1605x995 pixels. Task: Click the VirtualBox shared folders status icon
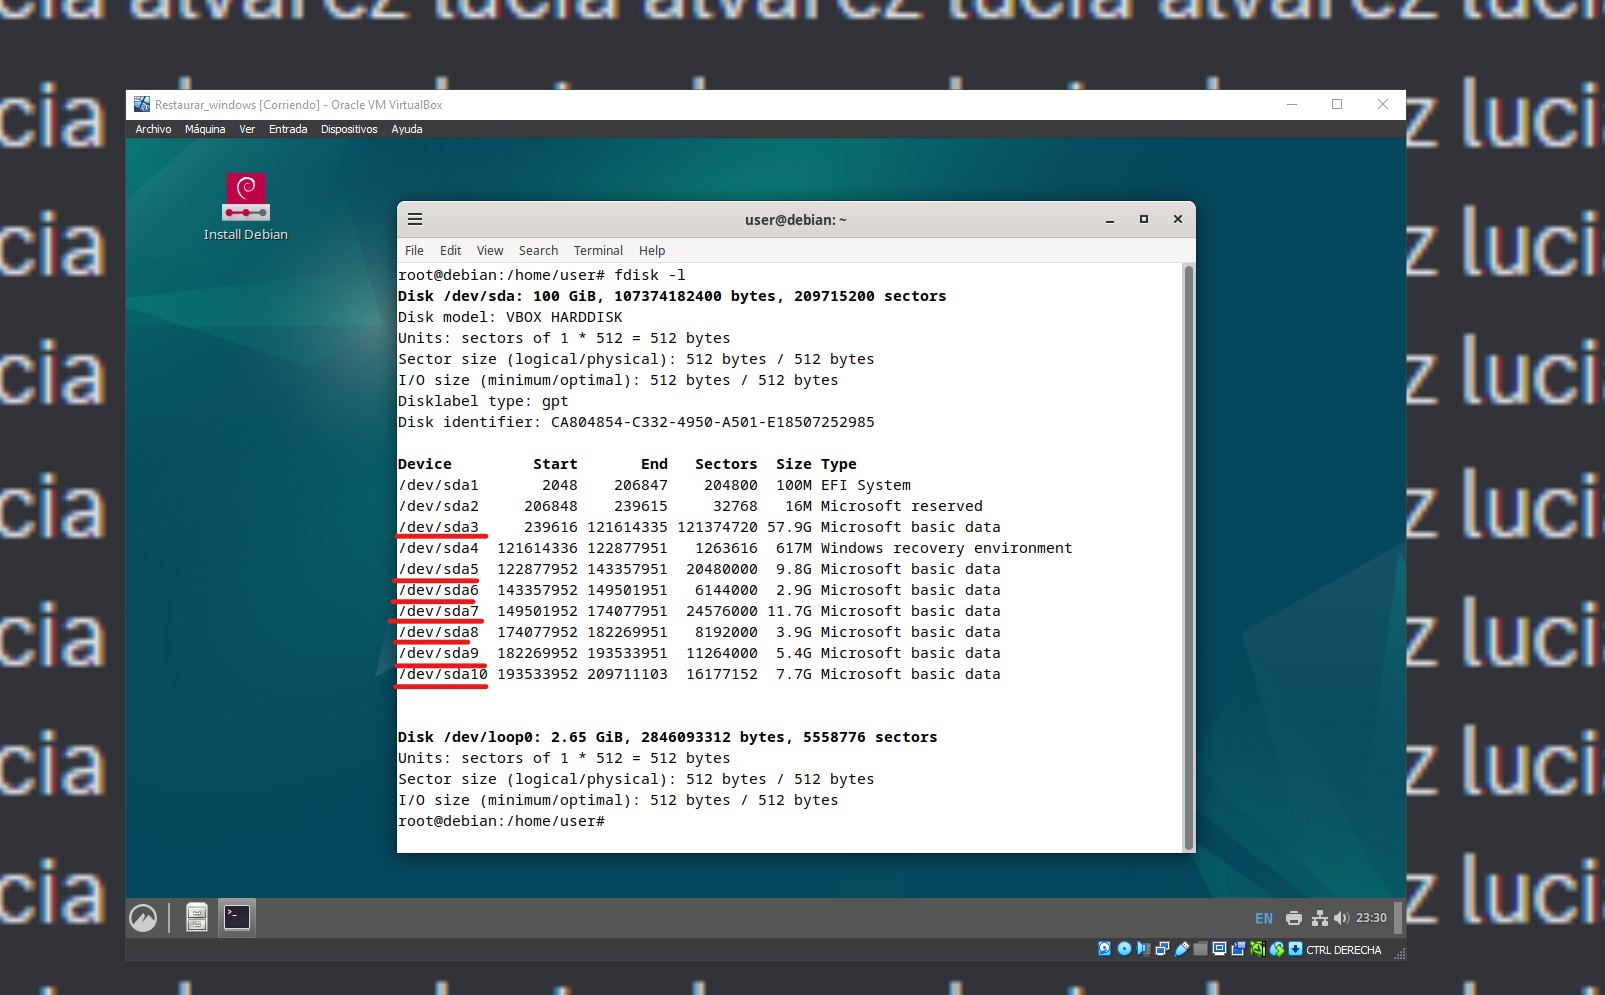(x=1200, y=949)
